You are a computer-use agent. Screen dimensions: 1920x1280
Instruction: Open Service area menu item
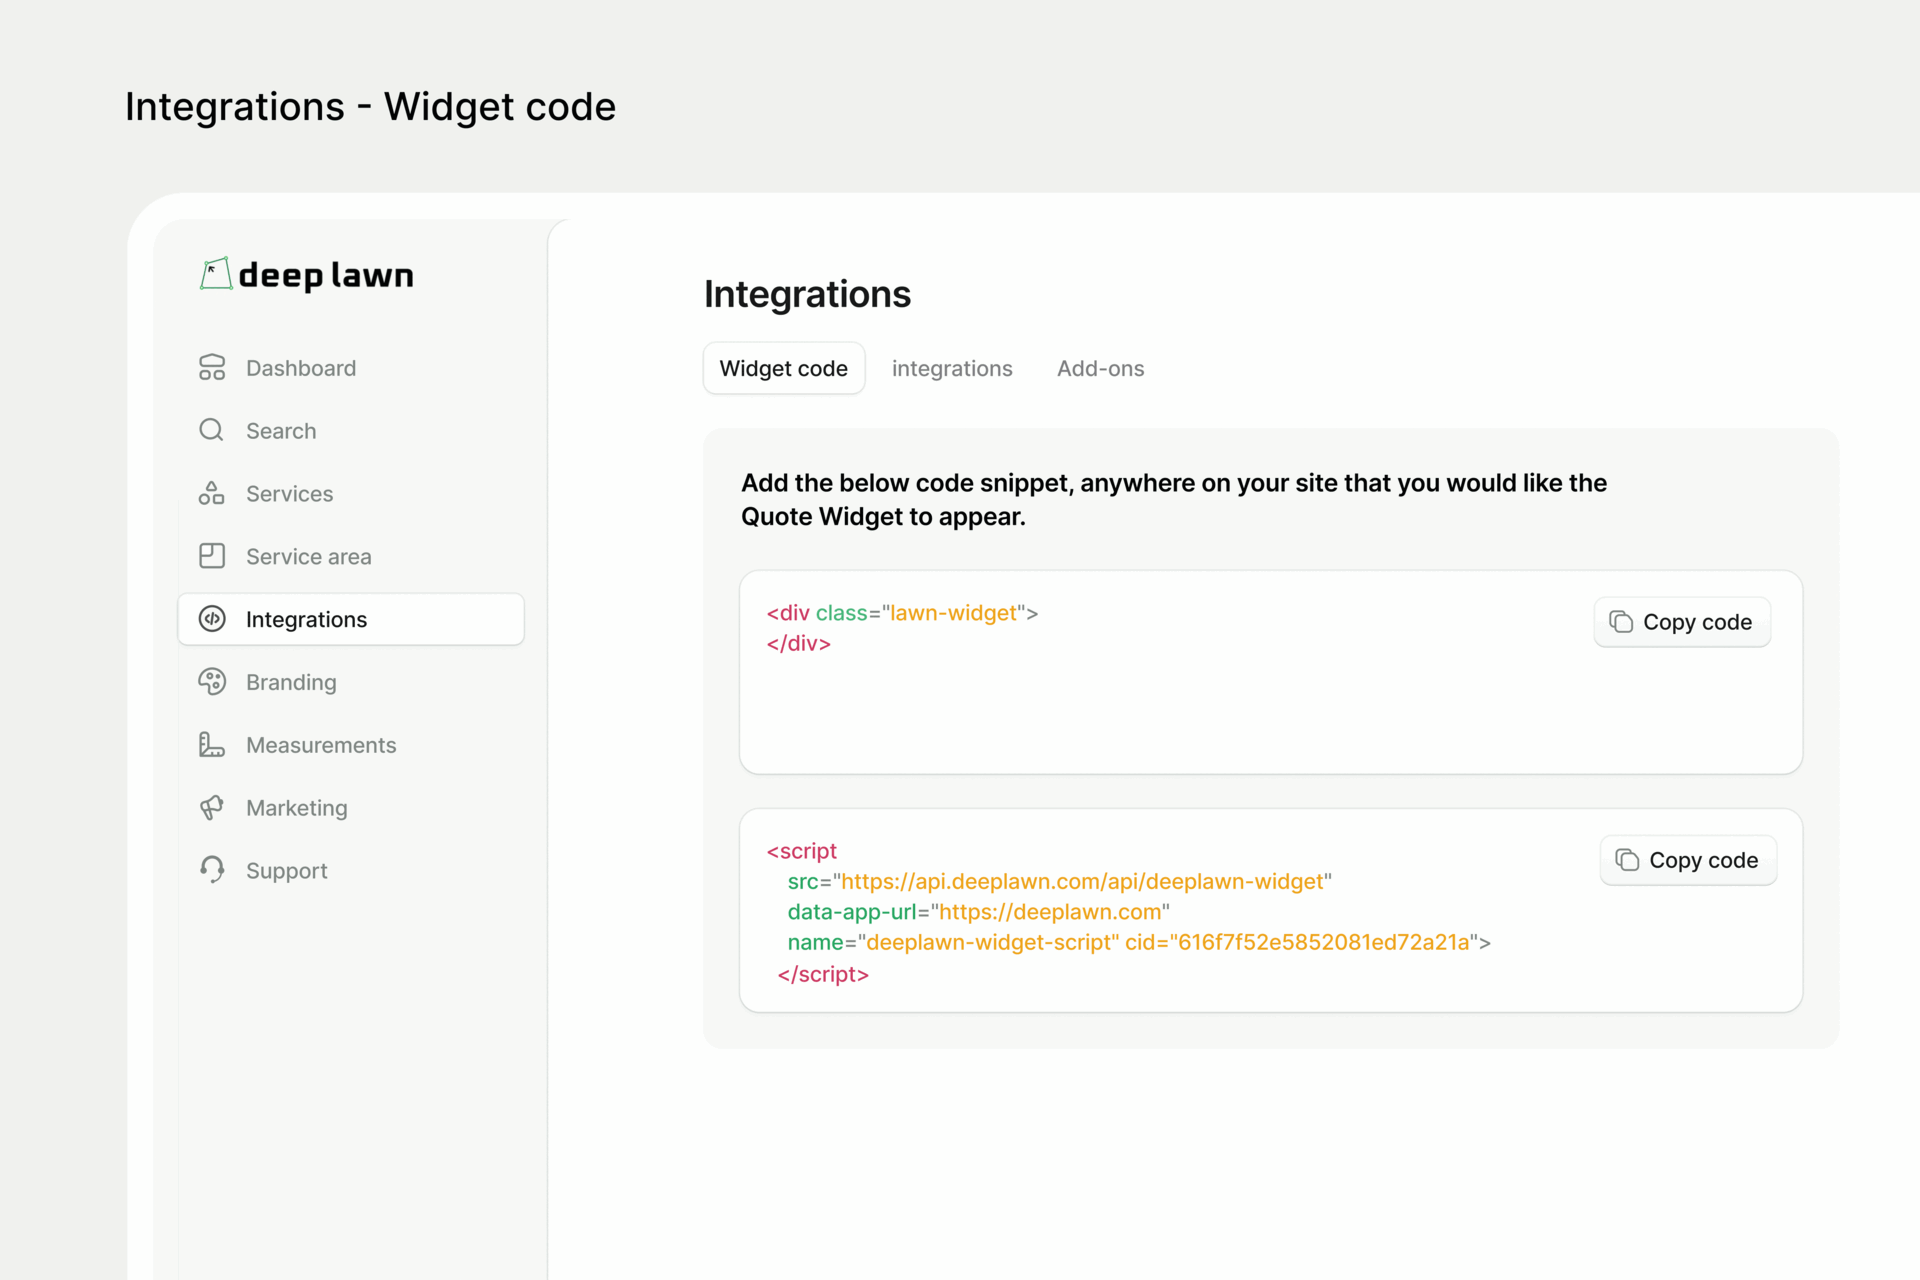pos(308,556)
